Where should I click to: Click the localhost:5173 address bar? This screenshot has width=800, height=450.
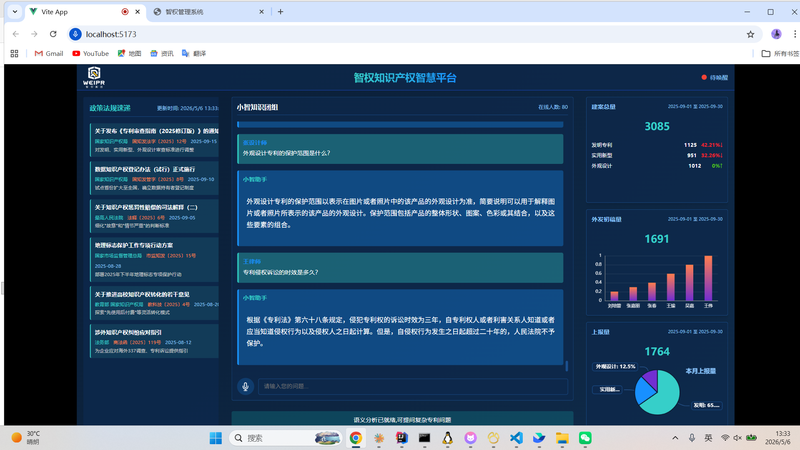pos(413,34)
